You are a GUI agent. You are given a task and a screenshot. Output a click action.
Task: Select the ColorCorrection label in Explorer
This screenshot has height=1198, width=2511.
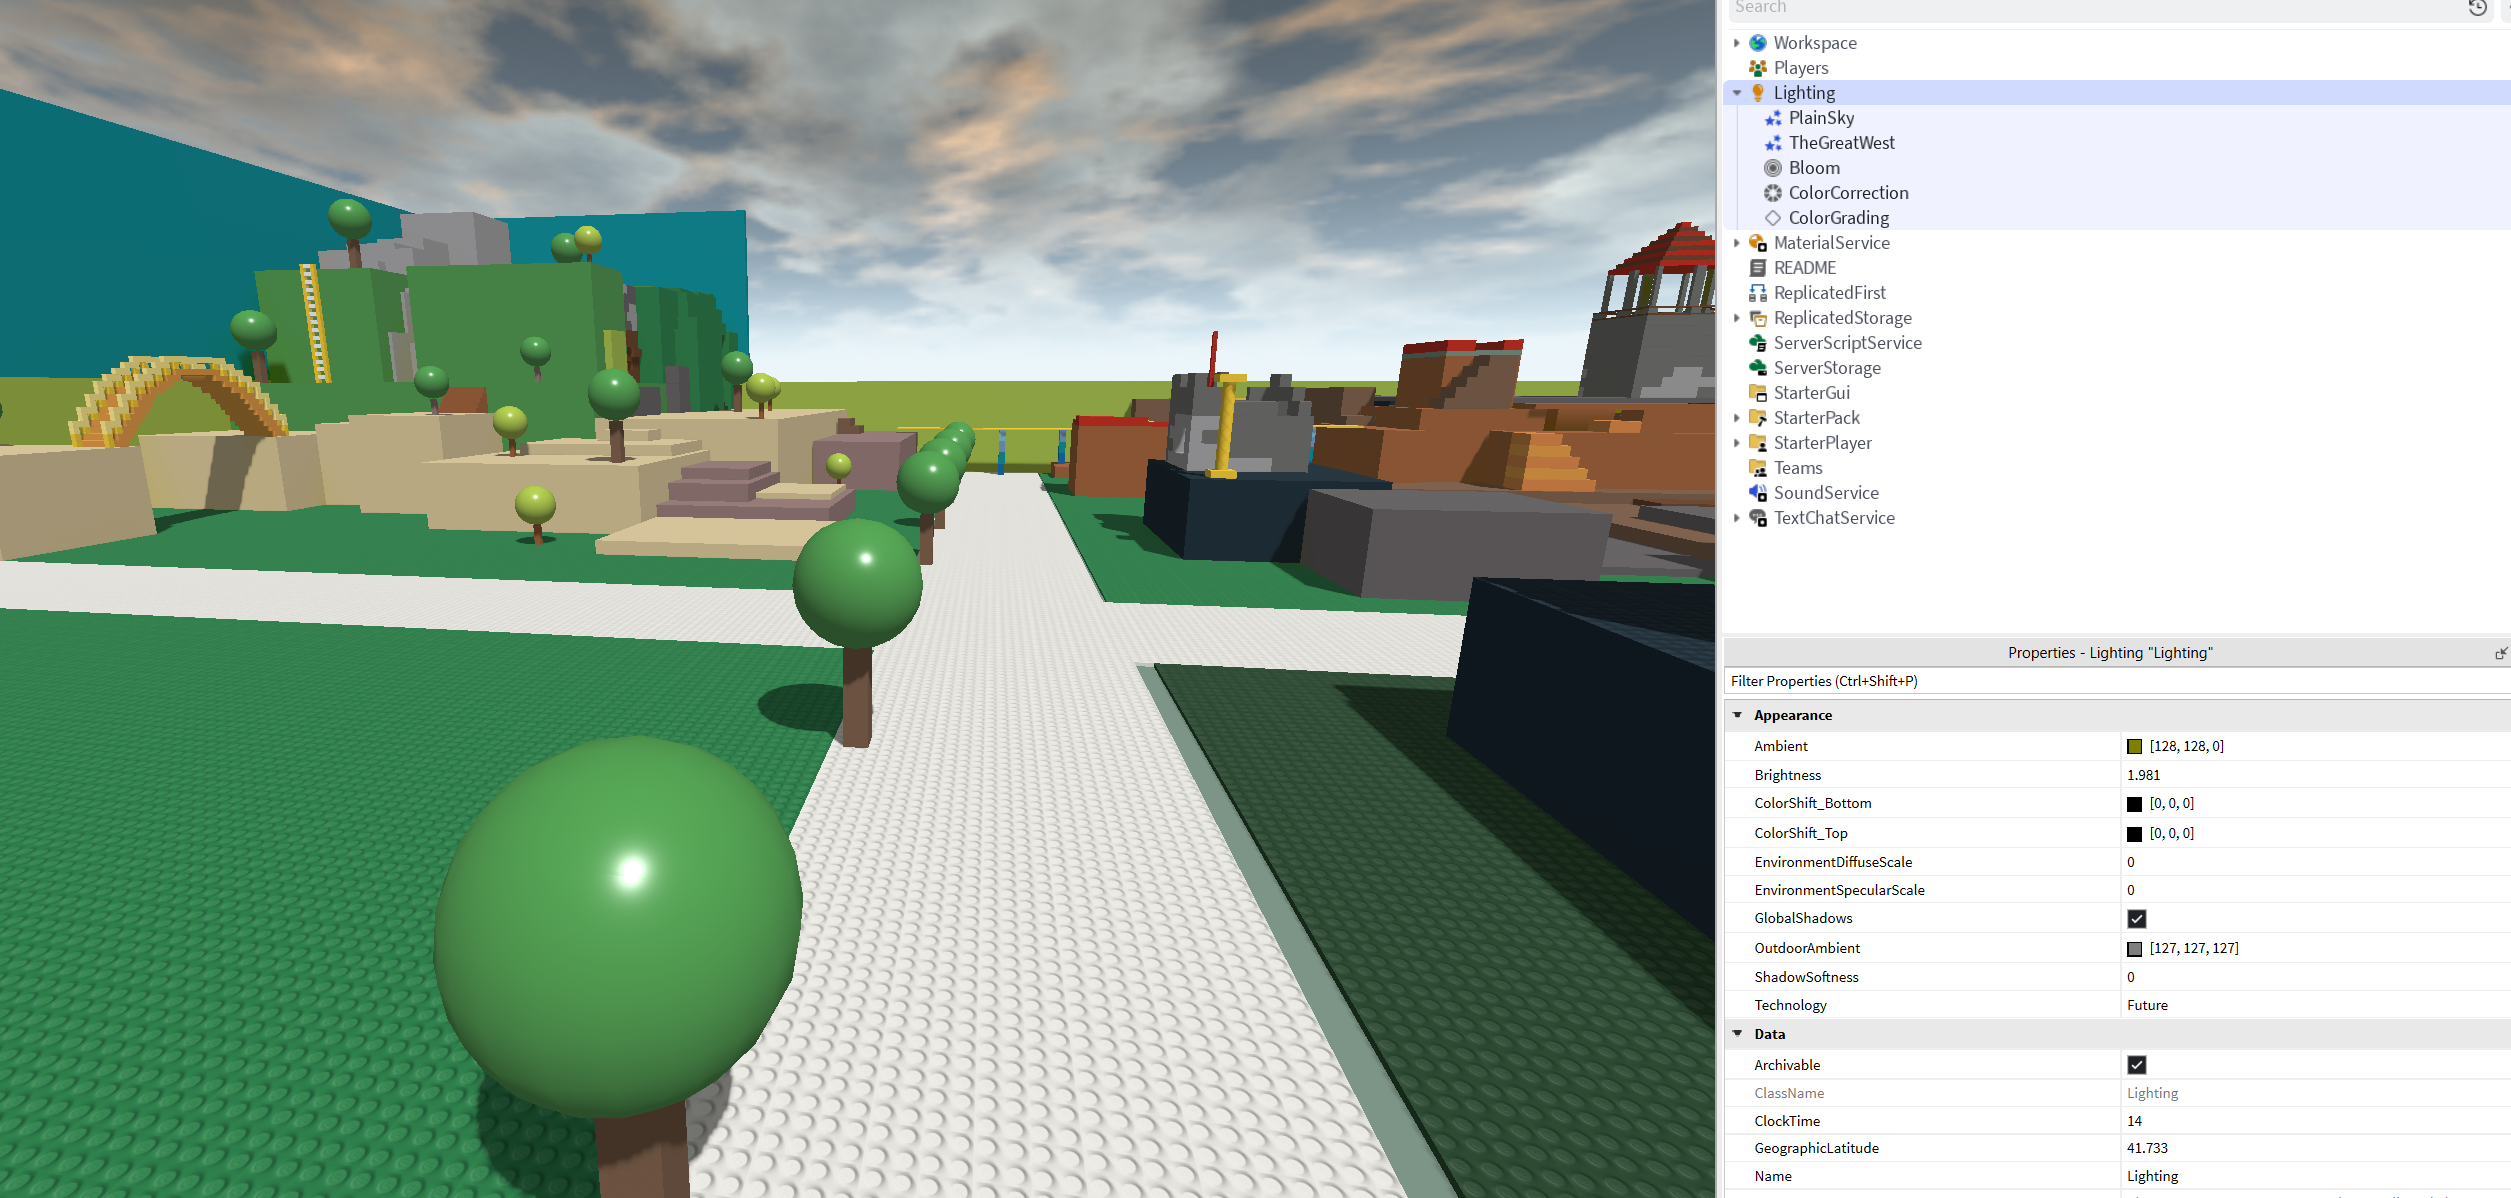(1848, 193)
